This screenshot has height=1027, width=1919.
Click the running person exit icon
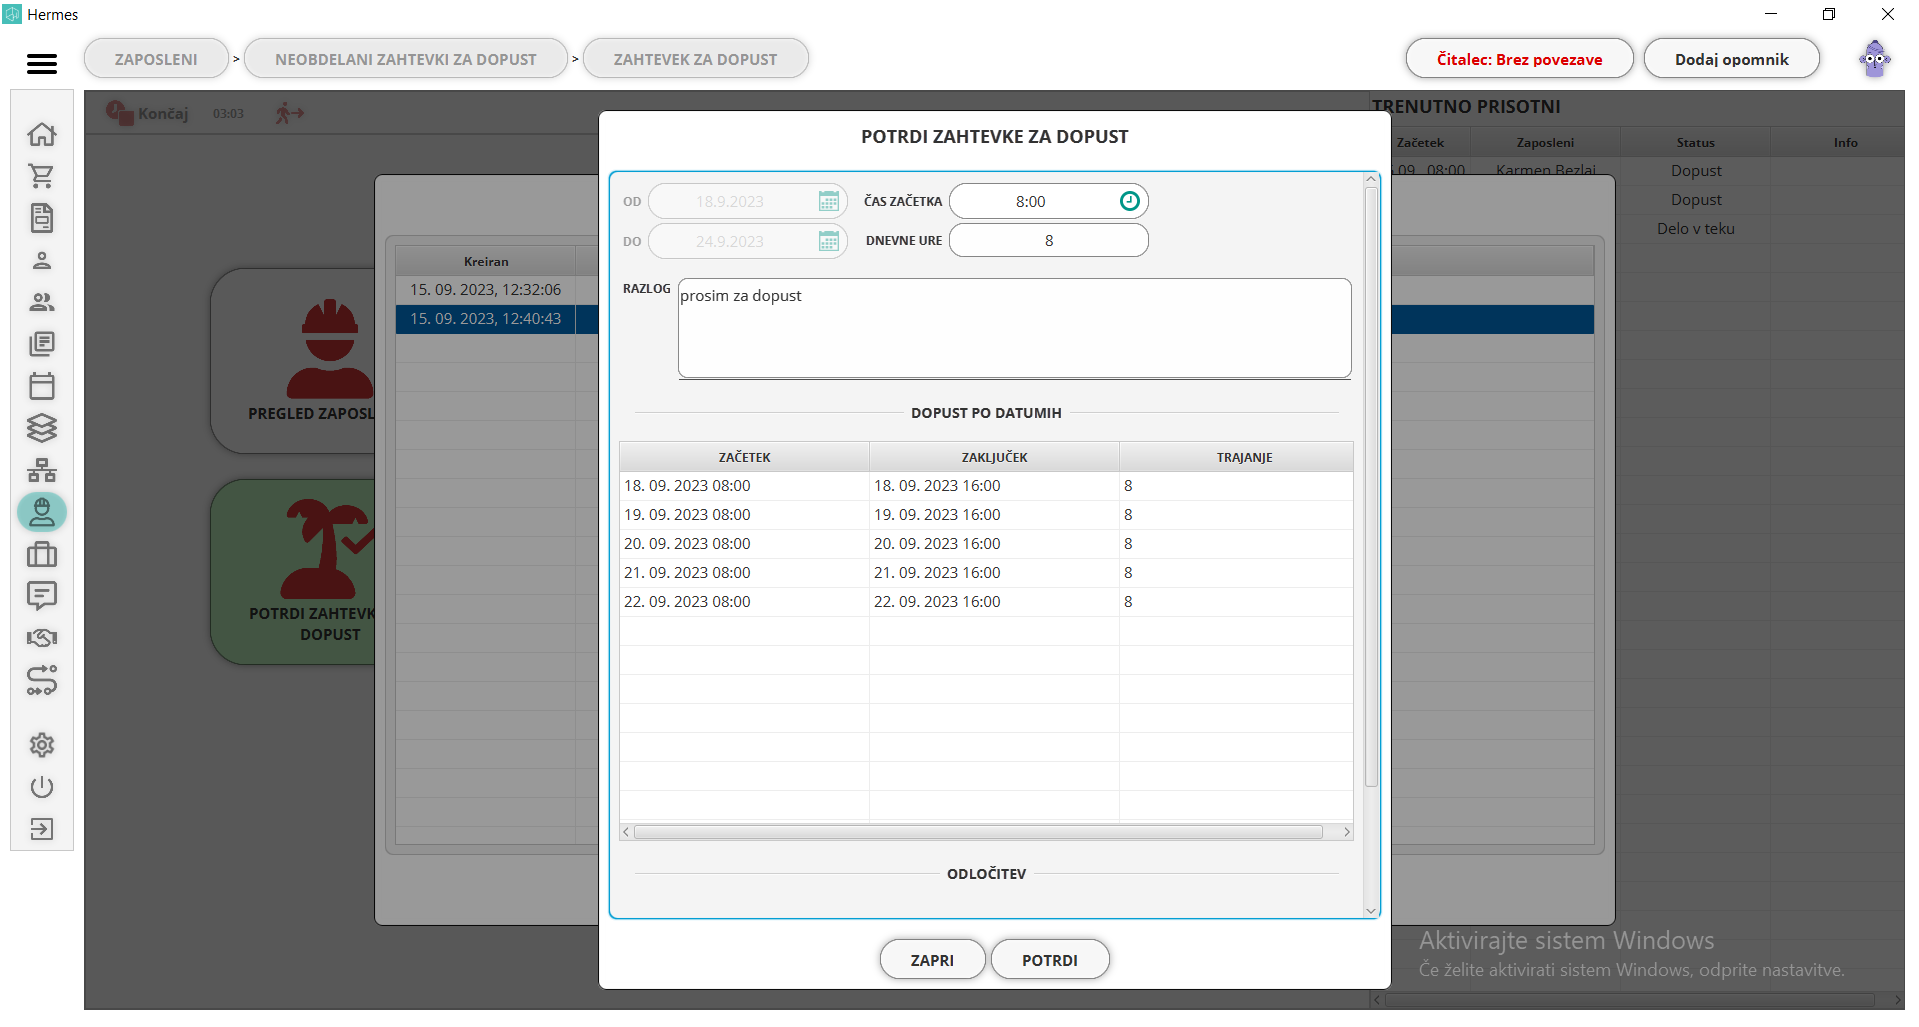tap(290, 113)
